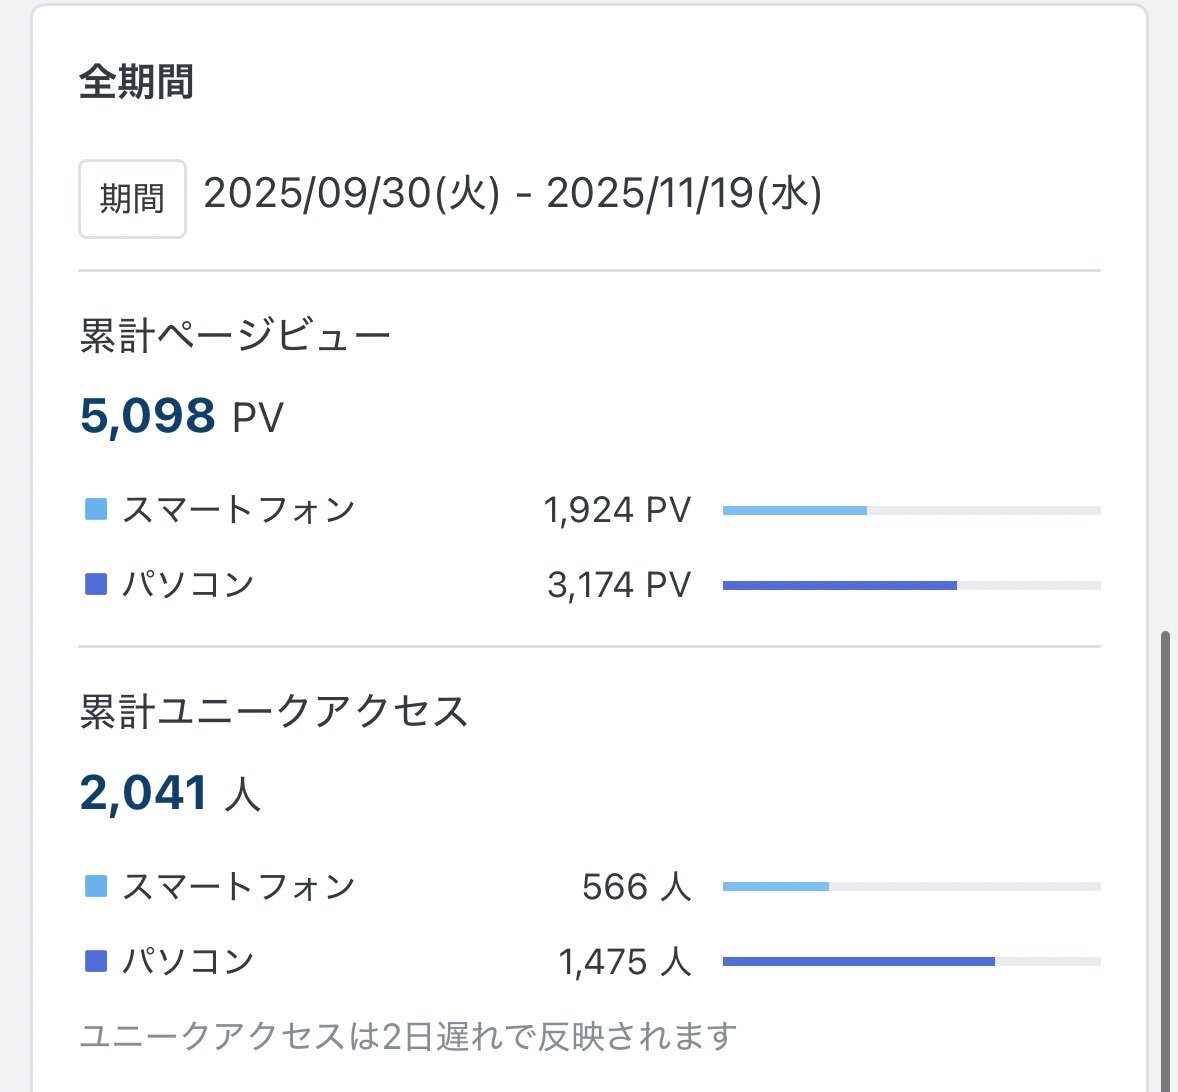Screen dimensions: 1178x1092
Task: Click the 2025/09/30 - 2025/11/19 date range
Action: (x=512, y=194)
